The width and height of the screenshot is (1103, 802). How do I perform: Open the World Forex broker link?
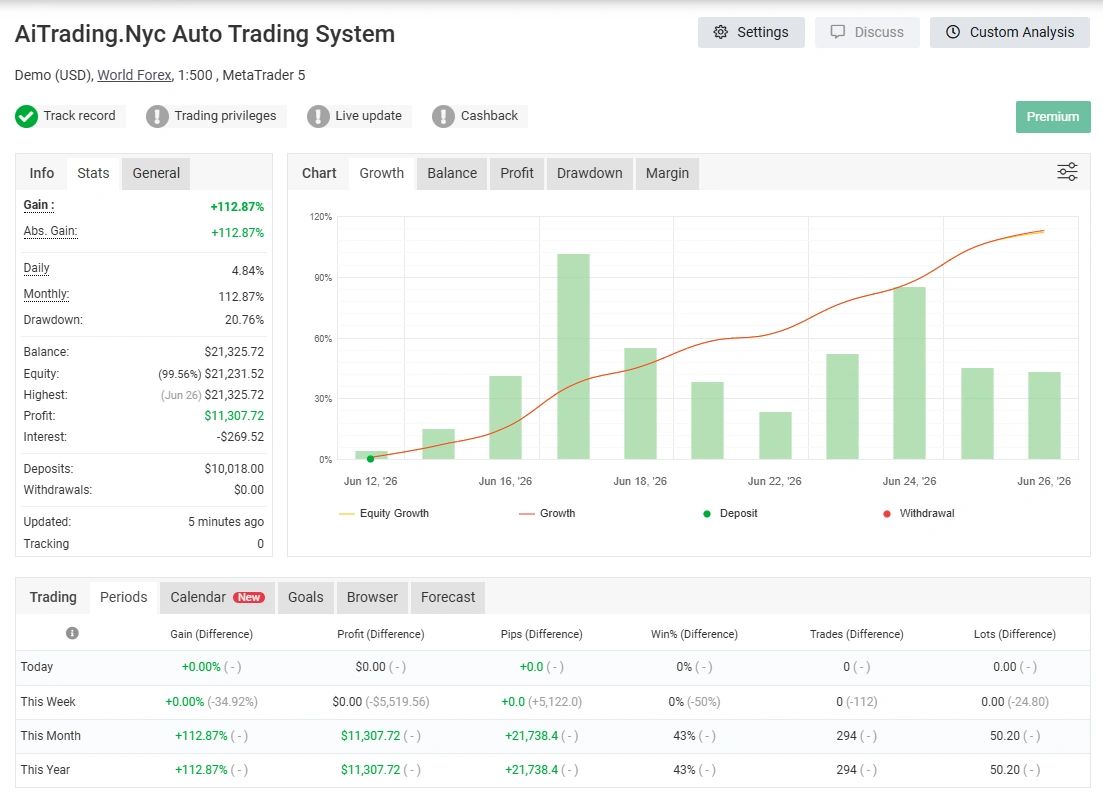[134, 75]
